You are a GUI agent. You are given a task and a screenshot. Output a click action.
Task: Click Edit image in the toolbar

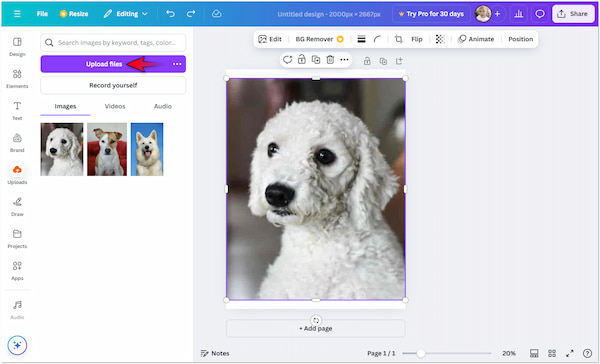pyautogui.click(x=270, y=39)
